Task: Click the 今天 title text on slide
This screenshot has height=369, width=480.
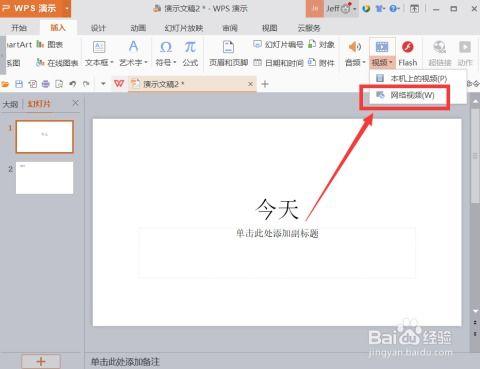Action: pos(277,209)
